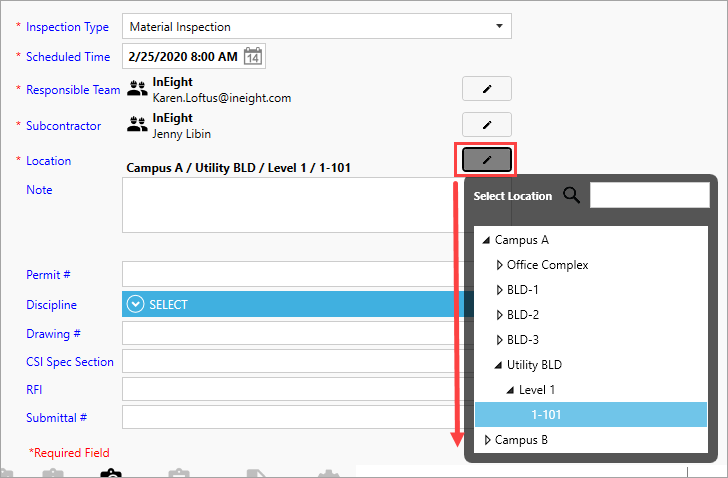Select Level 1 in the location tree

click(x=537, y=390)
